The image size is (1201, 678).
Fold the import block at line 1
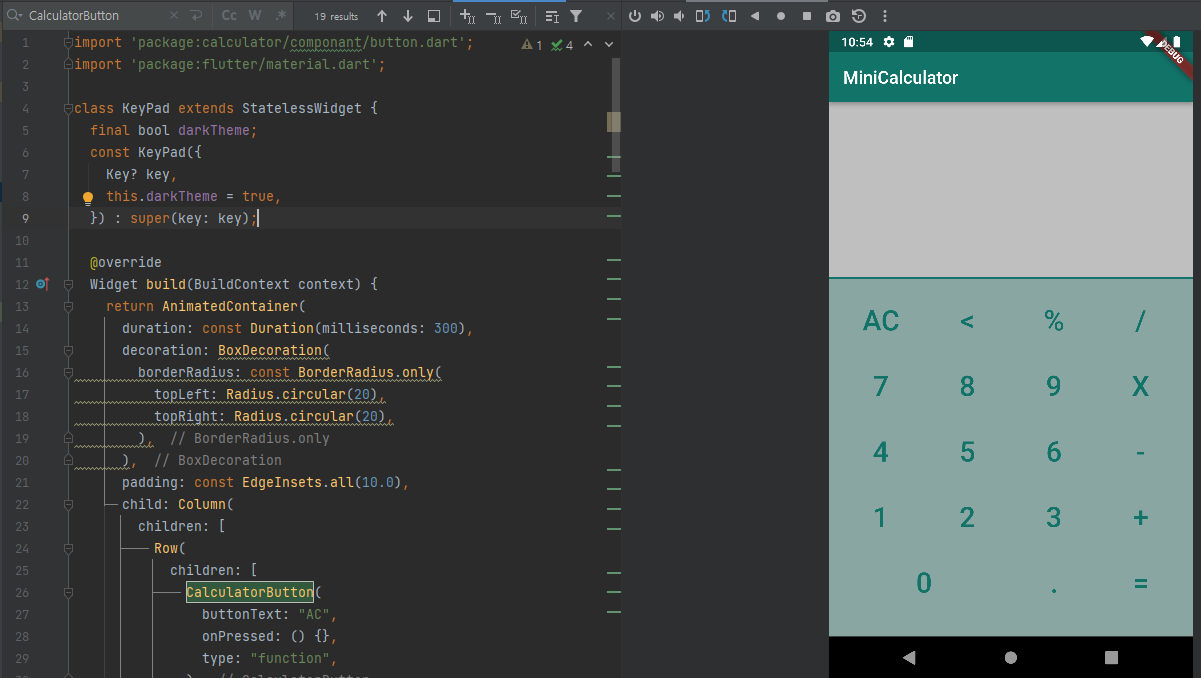68,42
